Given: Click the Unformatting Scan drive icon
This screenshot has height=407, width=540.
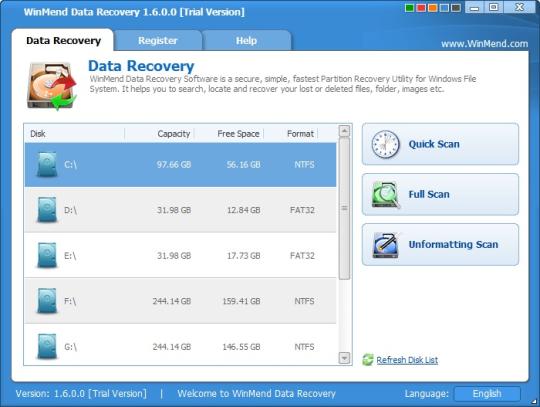Looking at the screenshot, I should point(386,245).
